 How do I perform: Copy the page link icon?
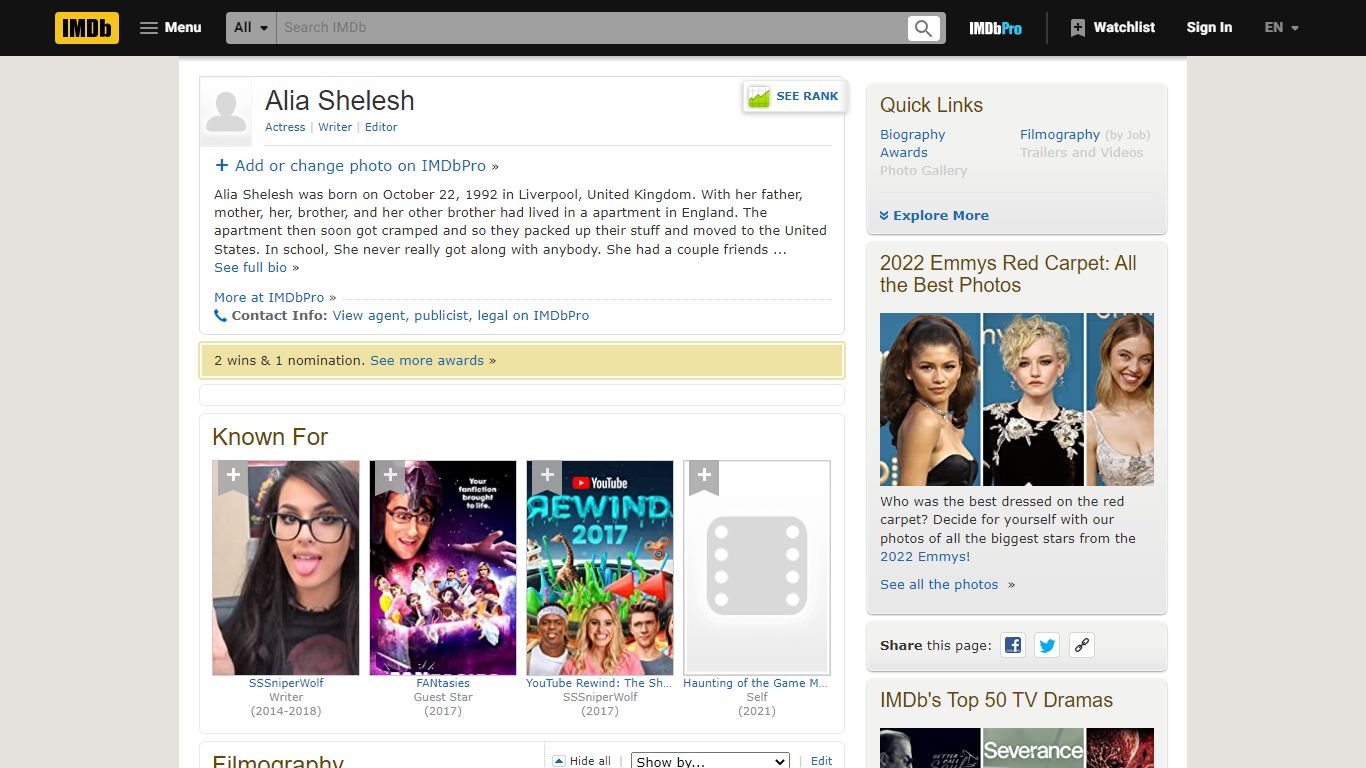pyautogui.click(x=1081, y=646)
